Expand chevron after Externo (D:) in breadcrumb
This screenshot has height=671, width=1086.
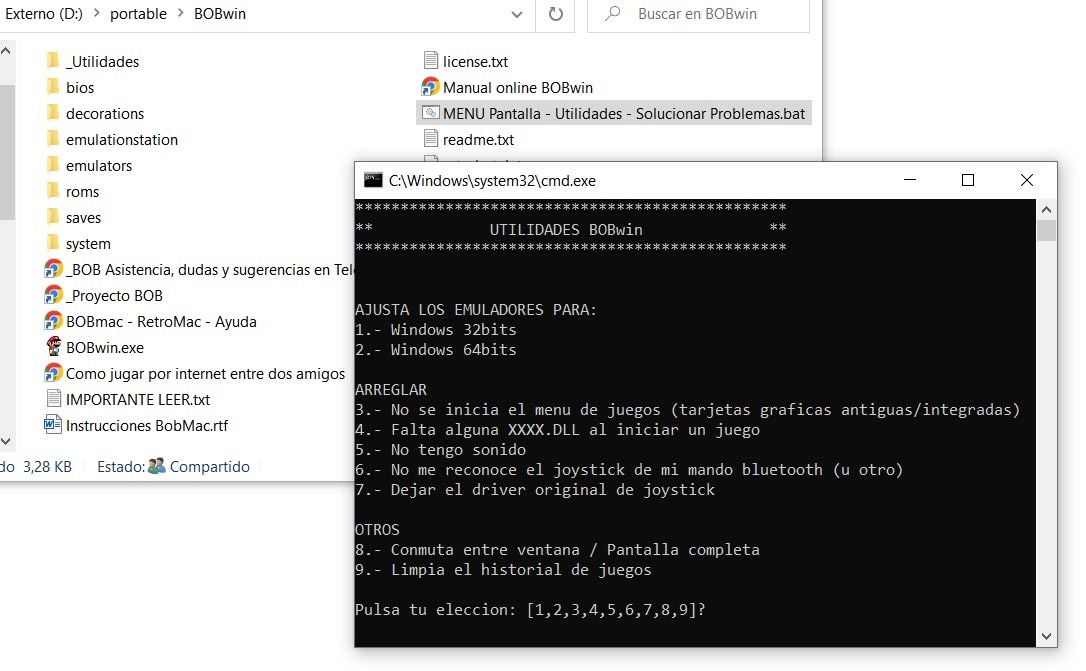96,14
